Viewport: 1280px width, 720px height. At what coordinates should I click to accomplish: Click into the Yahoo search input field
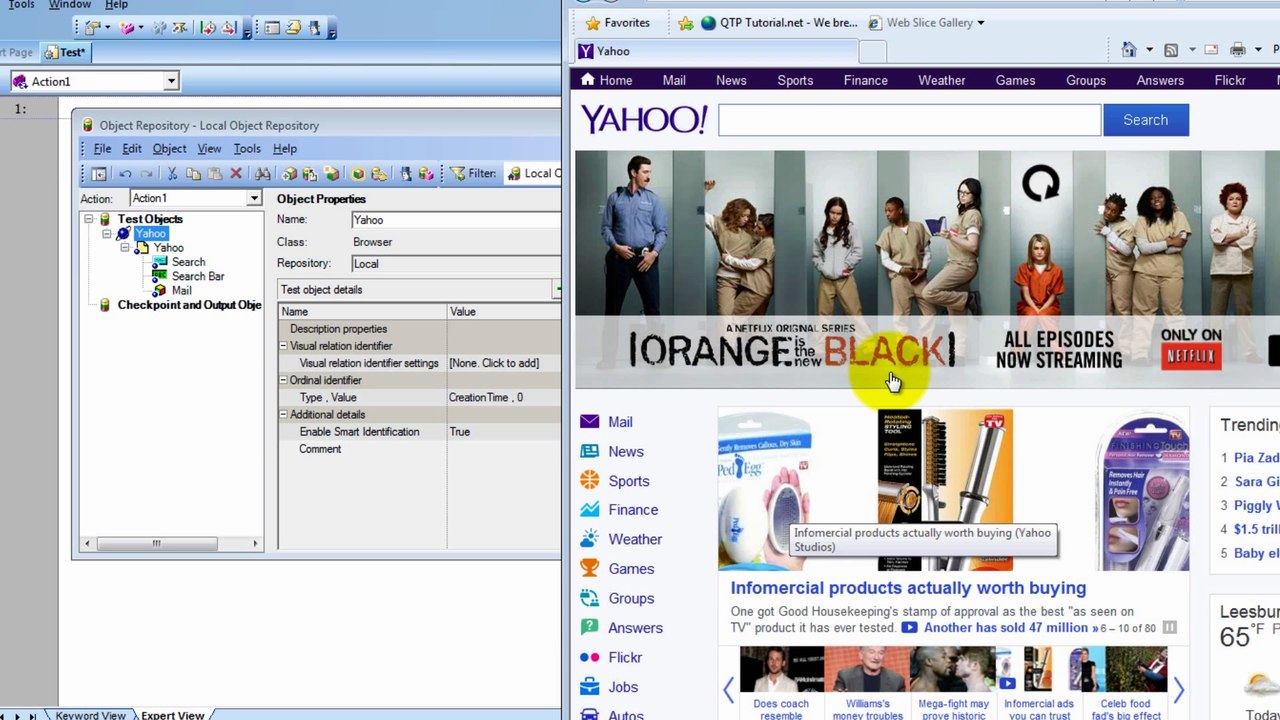[x=909, y=120]
